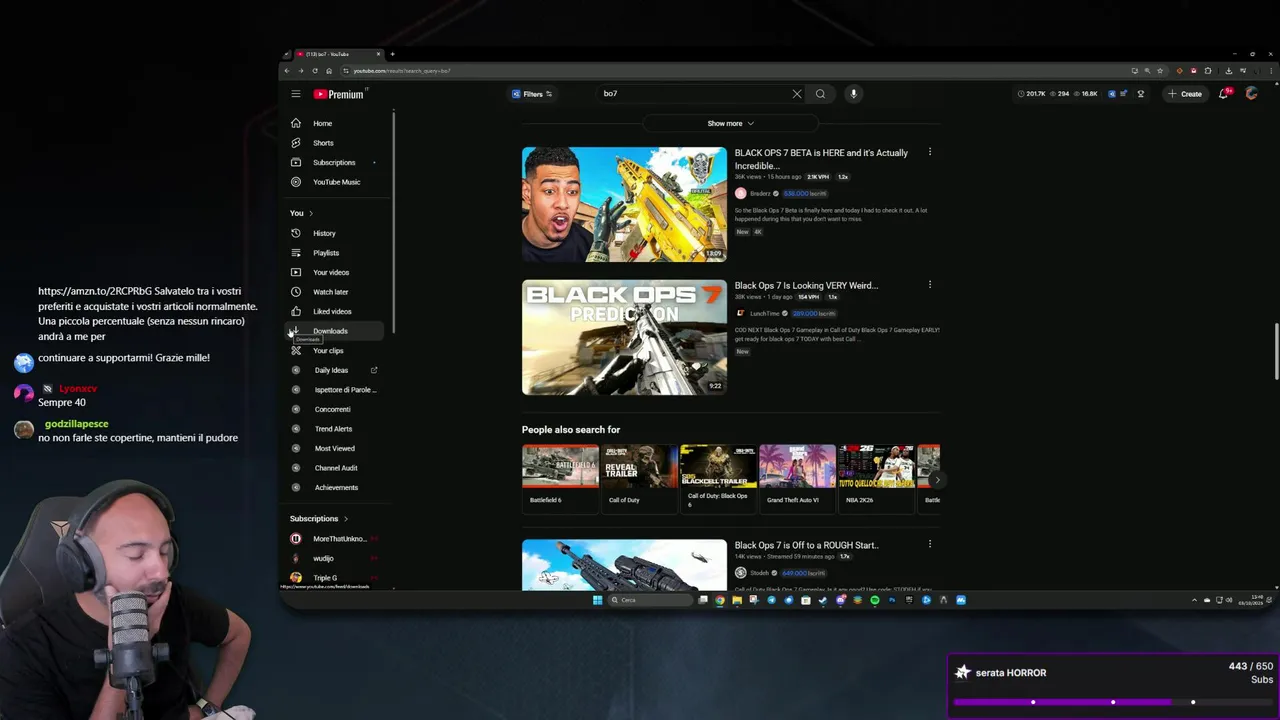Start voice search with microphone
Screen dimensions: 1280x720
click(x=853, y=94)
